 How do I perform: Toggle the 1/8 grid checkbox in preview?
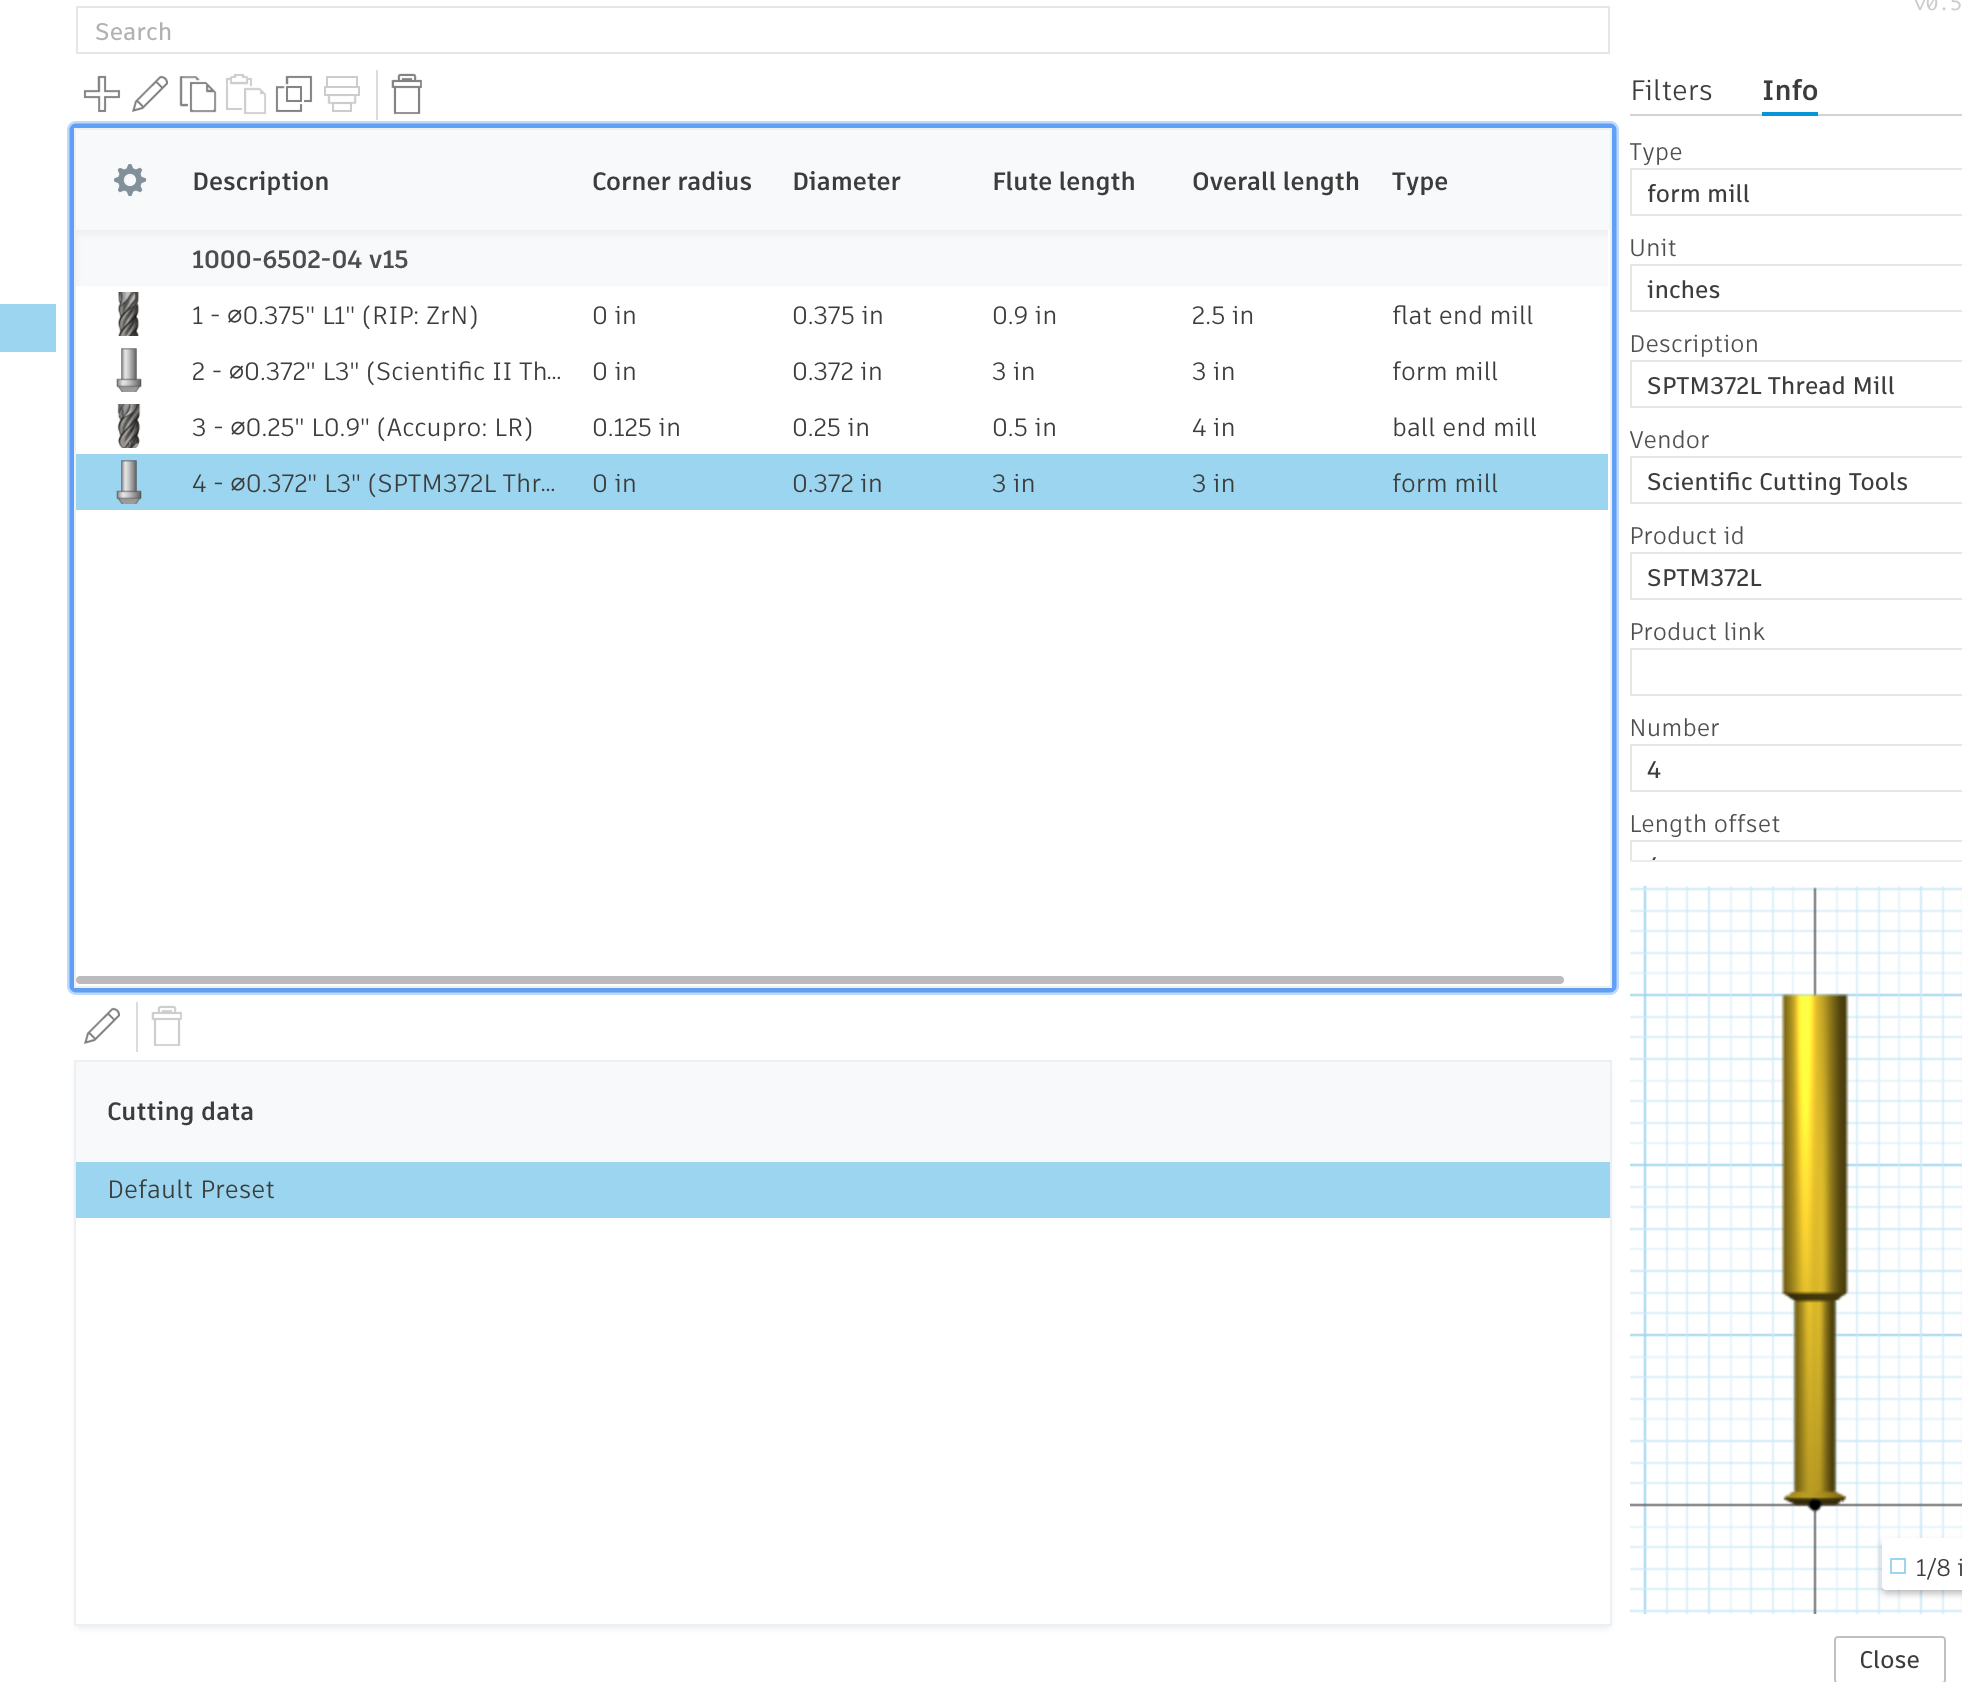[1898, 1566]
